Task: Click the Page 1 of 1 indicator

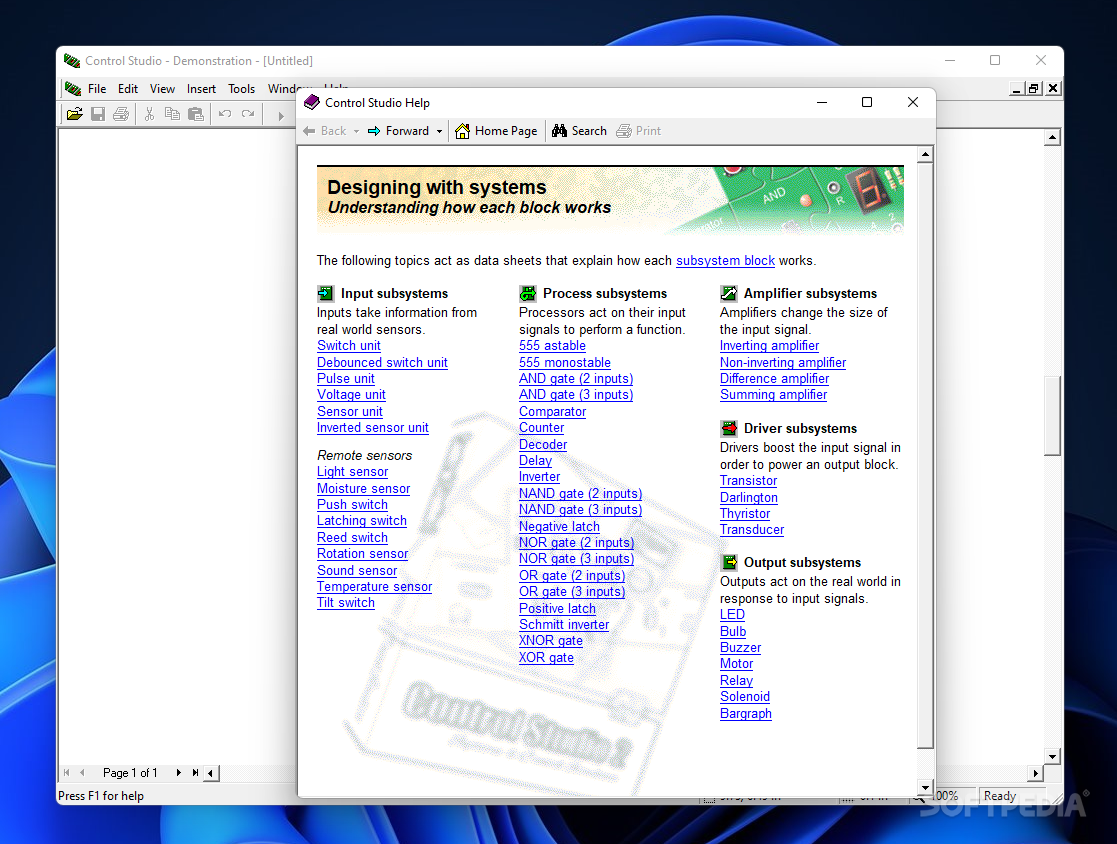Action: [130, 773]
